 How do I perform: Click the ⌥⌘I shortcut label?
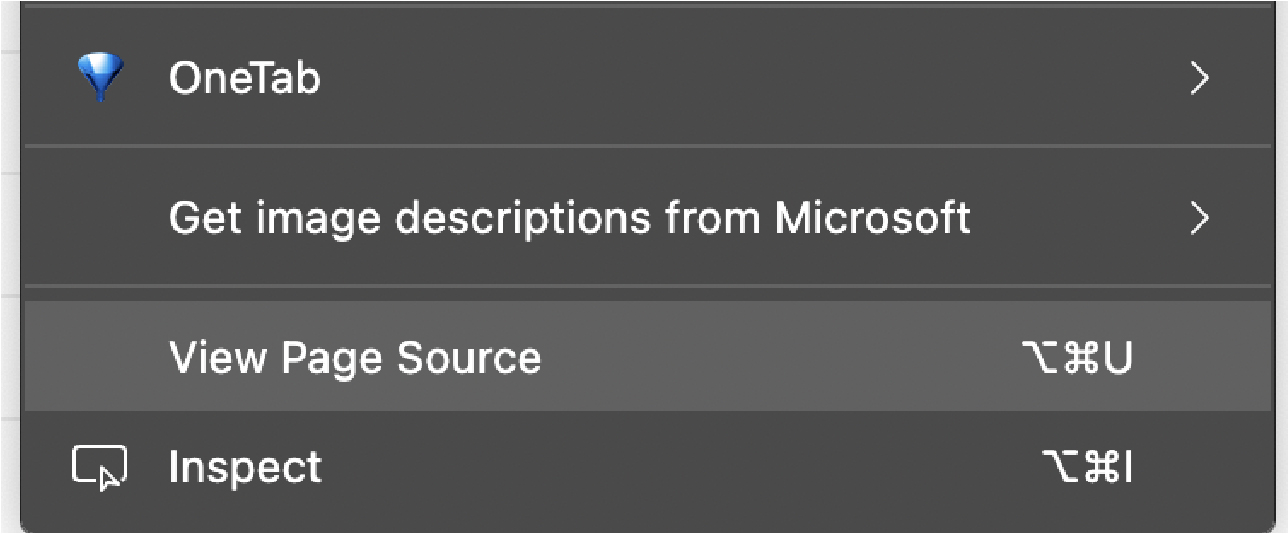(1087, 467)
